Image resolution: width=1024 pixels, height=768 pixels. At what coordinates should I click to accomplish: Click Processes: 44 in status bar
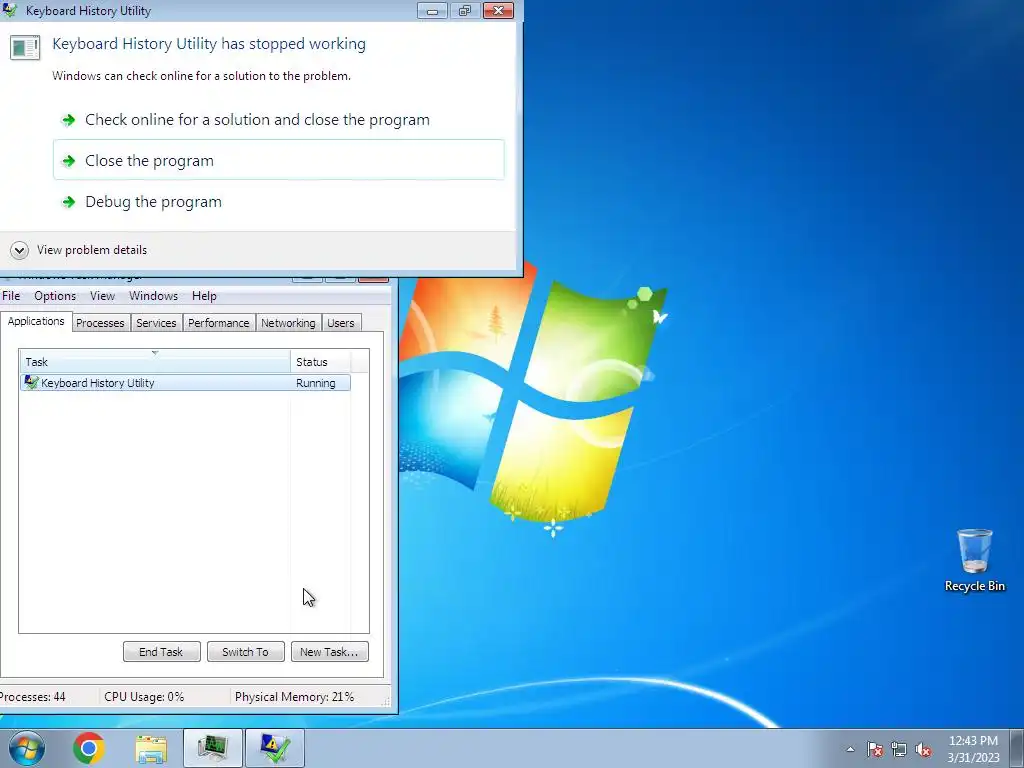(x=33, y=697)
